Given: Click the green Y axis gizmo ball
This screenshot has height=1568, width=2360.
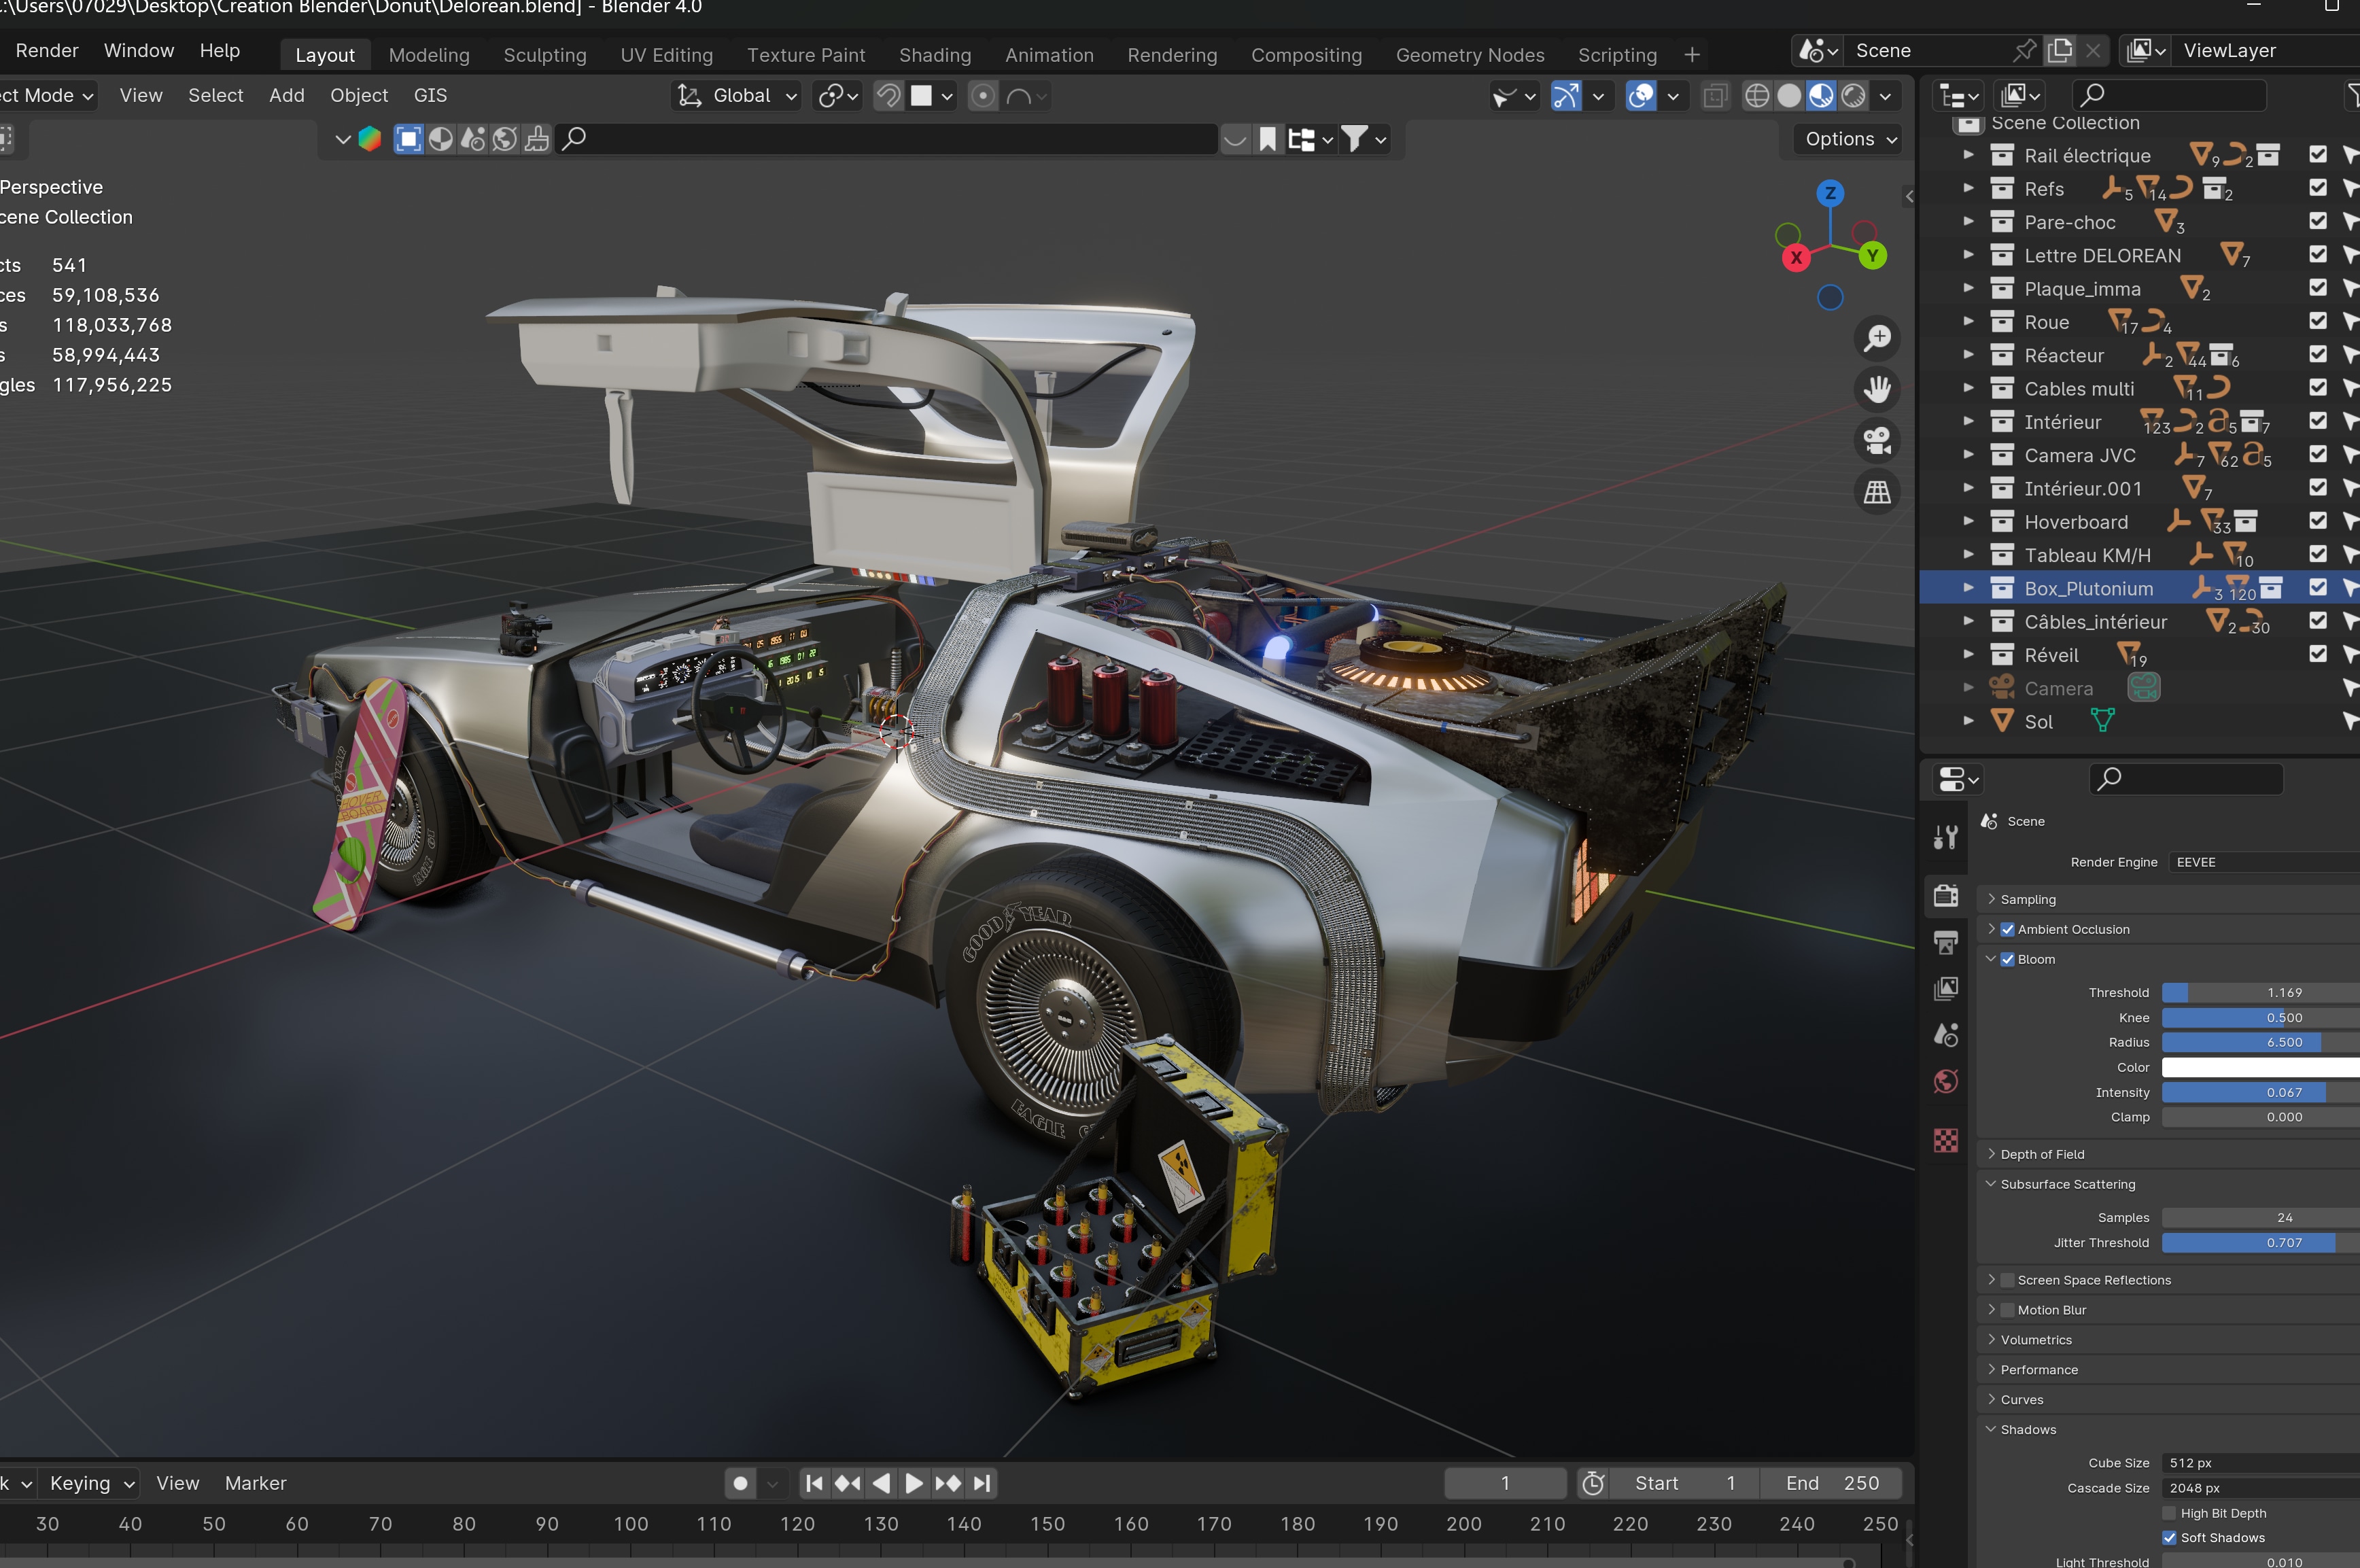Looking at the screenshot, I should pyautogui.click(x=1872, y=256).
